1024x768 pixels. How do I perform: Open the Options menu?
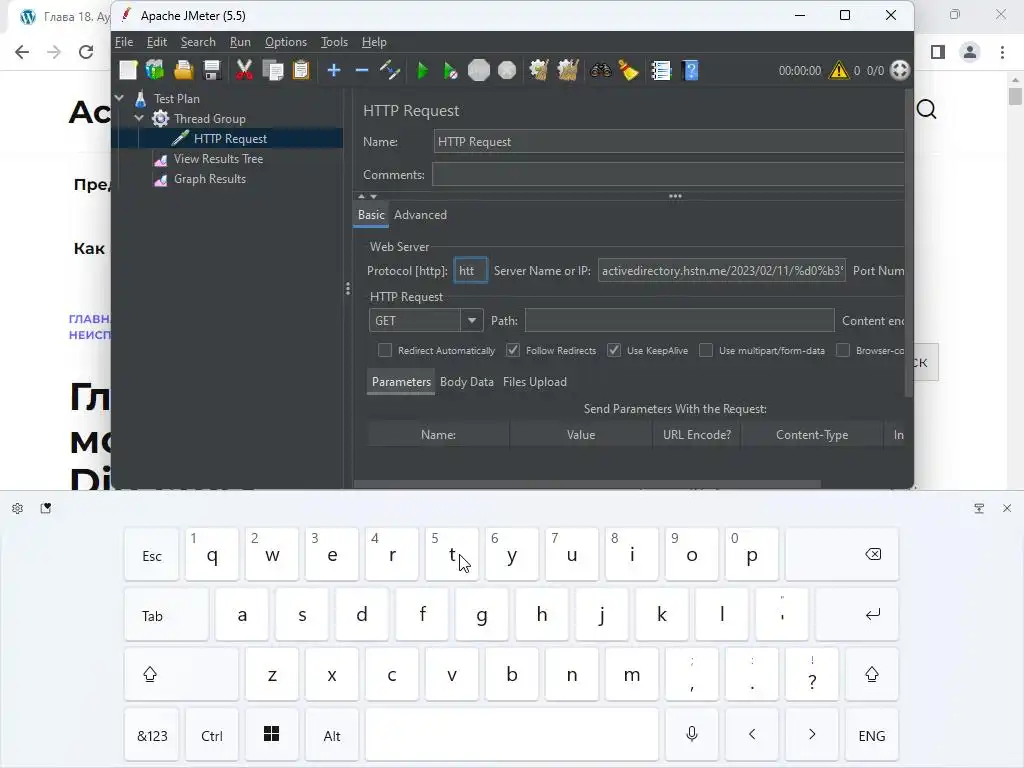tap(285, 42)
